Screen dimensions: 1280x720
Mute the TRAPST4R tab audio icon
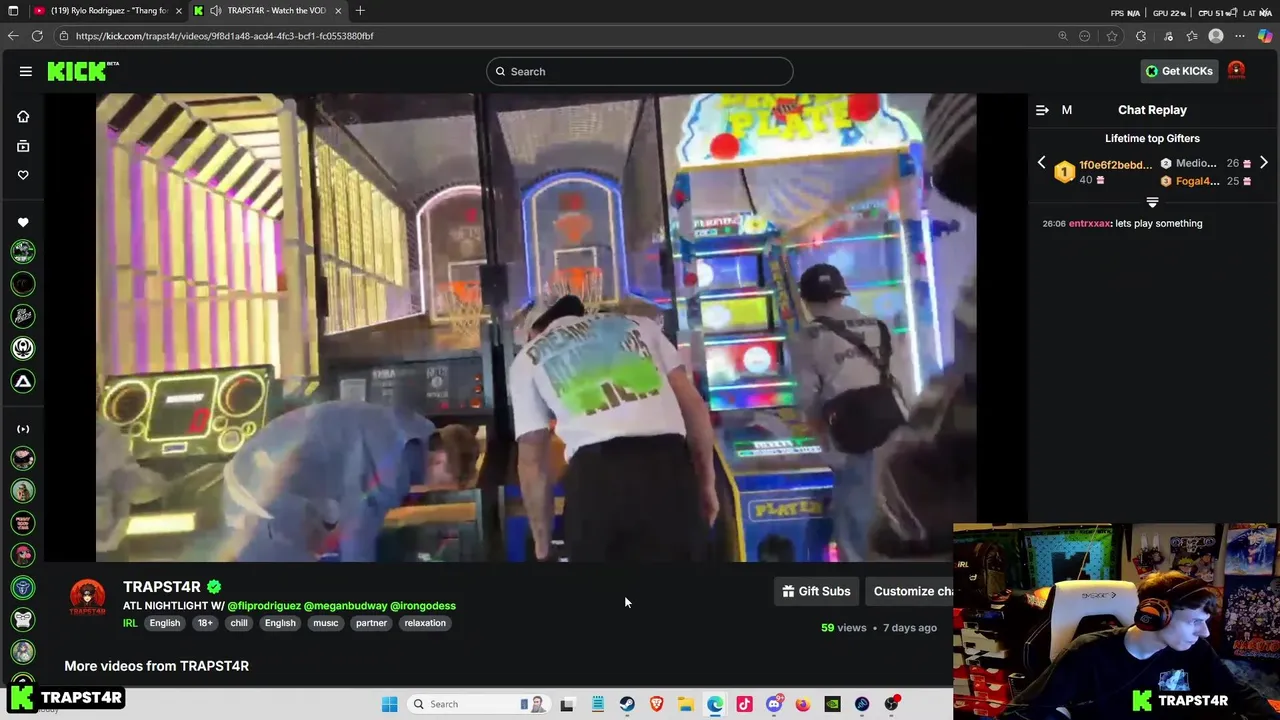(x=215, y=11)
